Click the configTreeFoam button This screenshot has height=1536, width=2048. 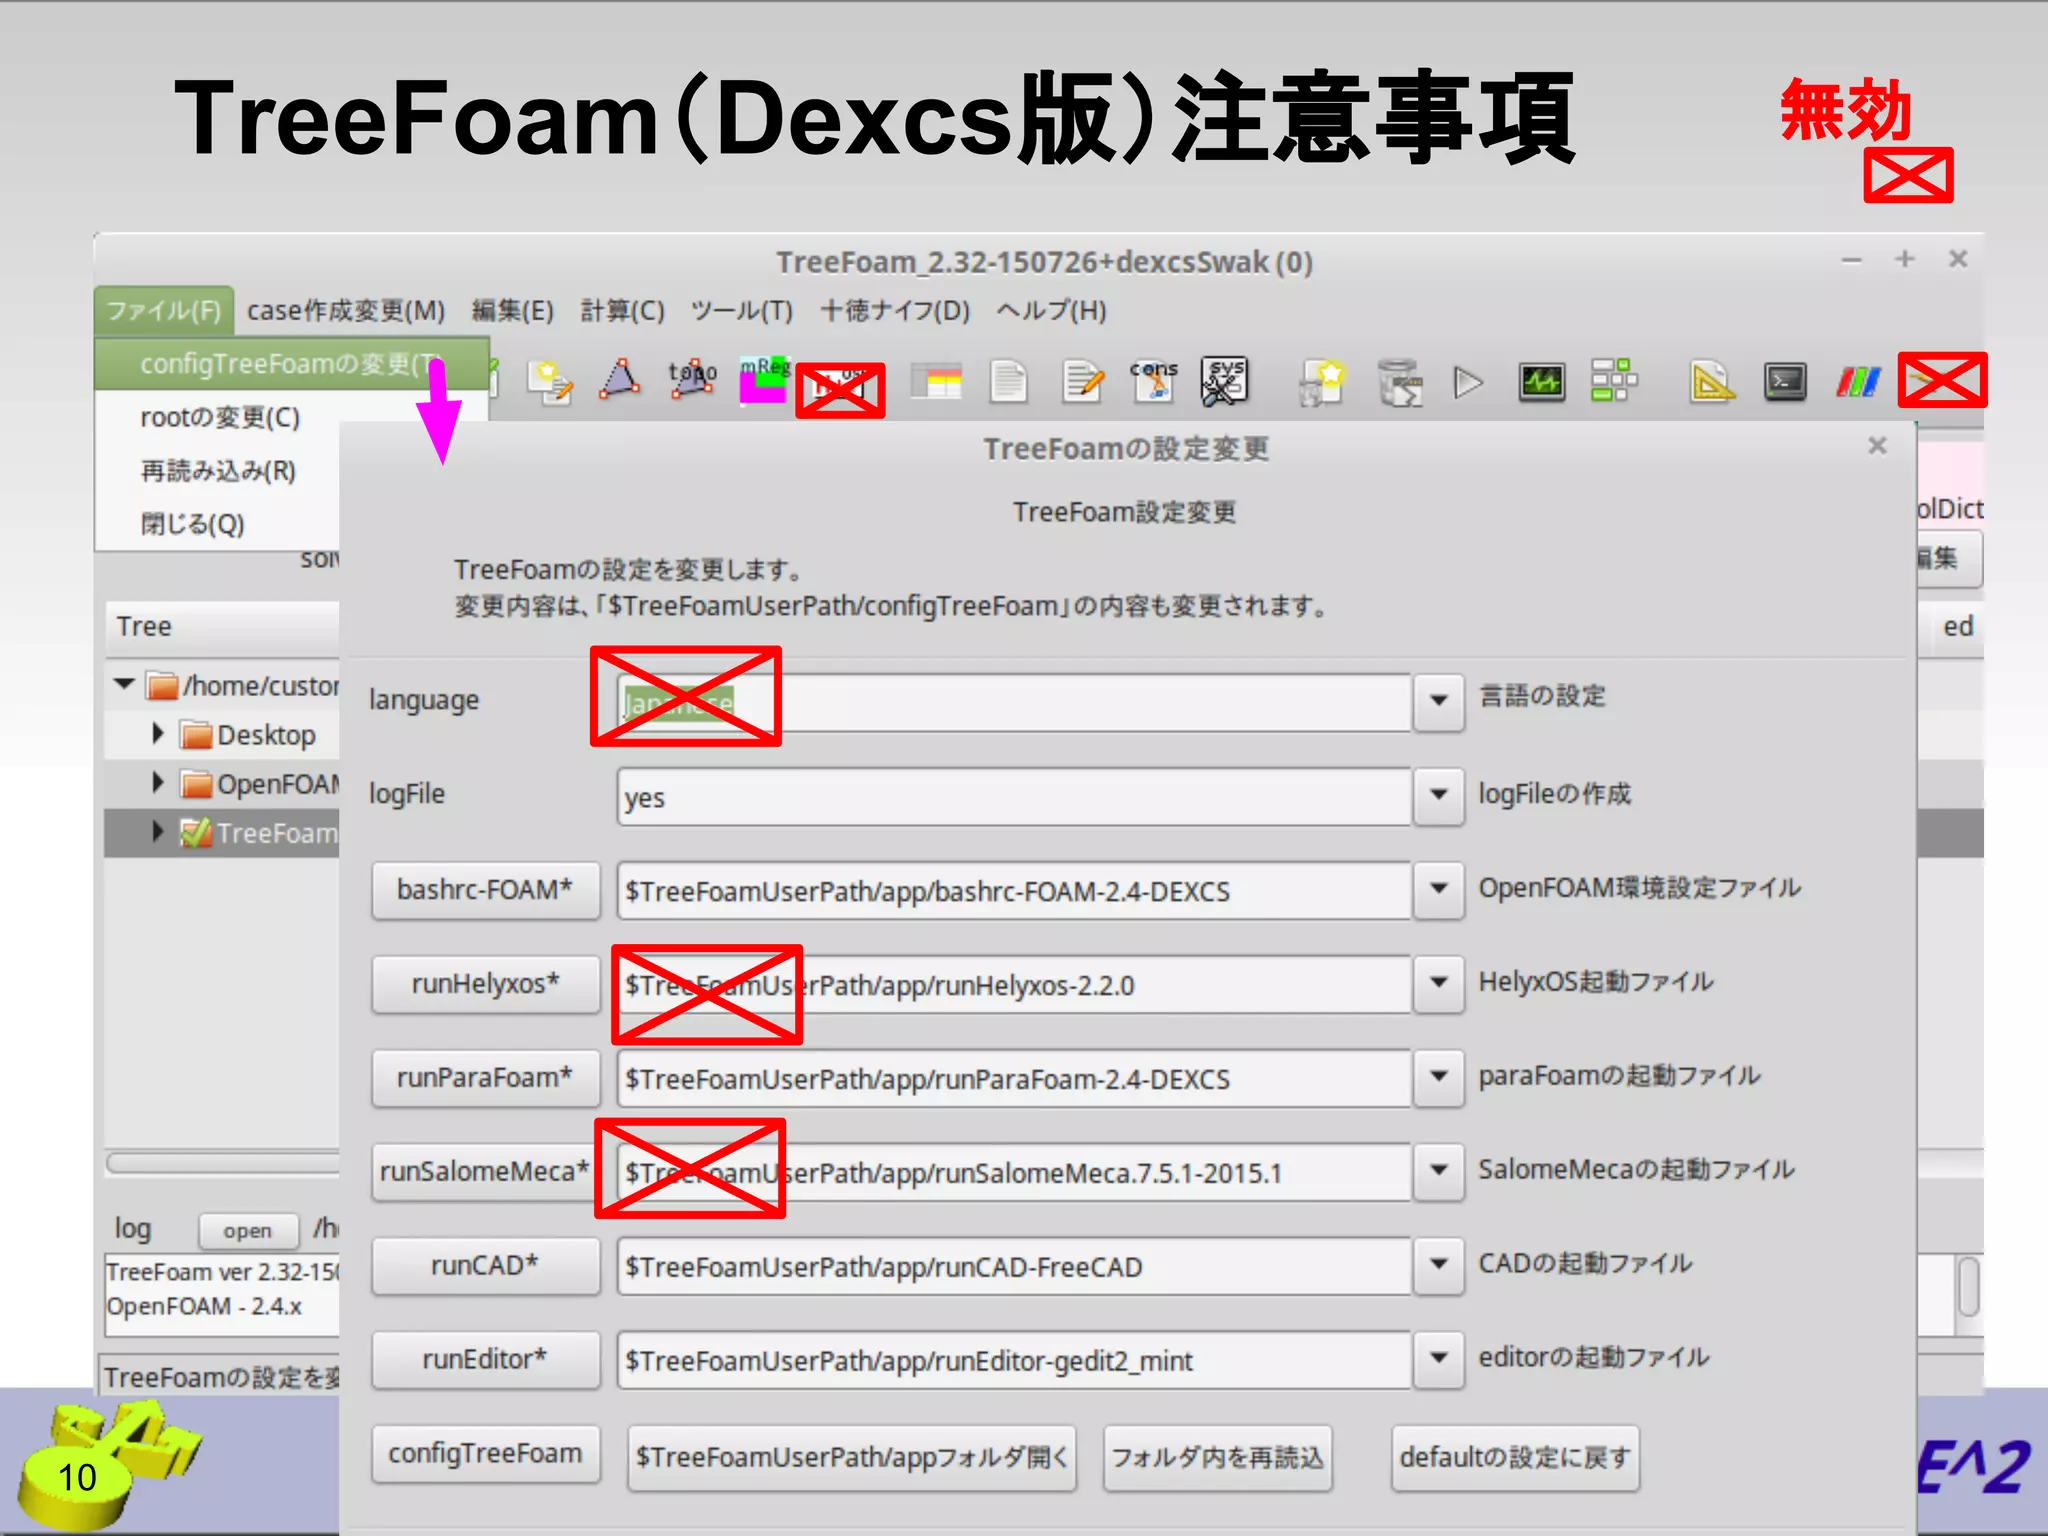pyautogui.click(x=485, y=1453)
